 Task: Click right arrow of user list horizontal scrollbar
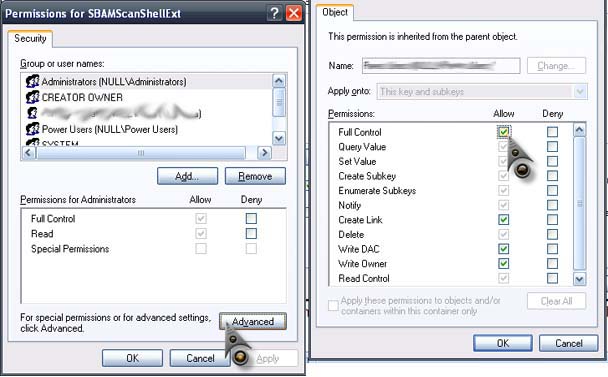point(264,153)
